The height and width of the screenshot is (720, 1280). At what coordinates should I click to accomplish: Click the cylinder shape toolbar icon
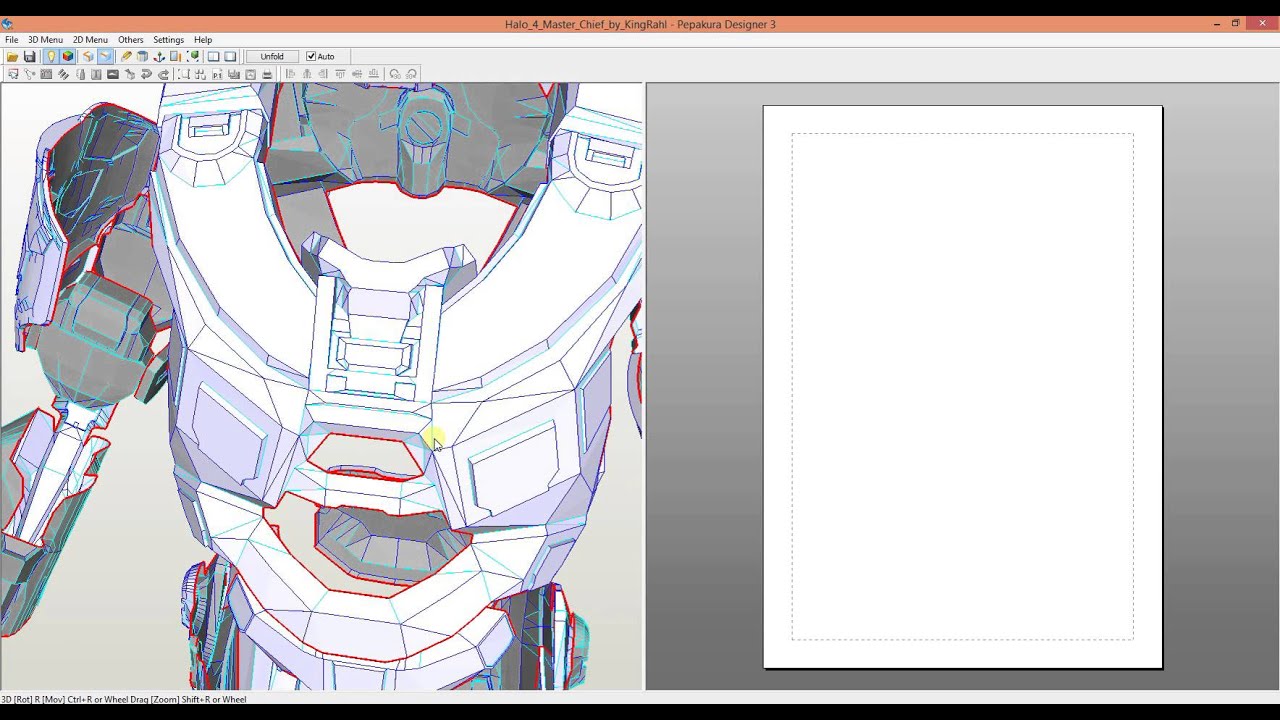[x=142, y=57]
